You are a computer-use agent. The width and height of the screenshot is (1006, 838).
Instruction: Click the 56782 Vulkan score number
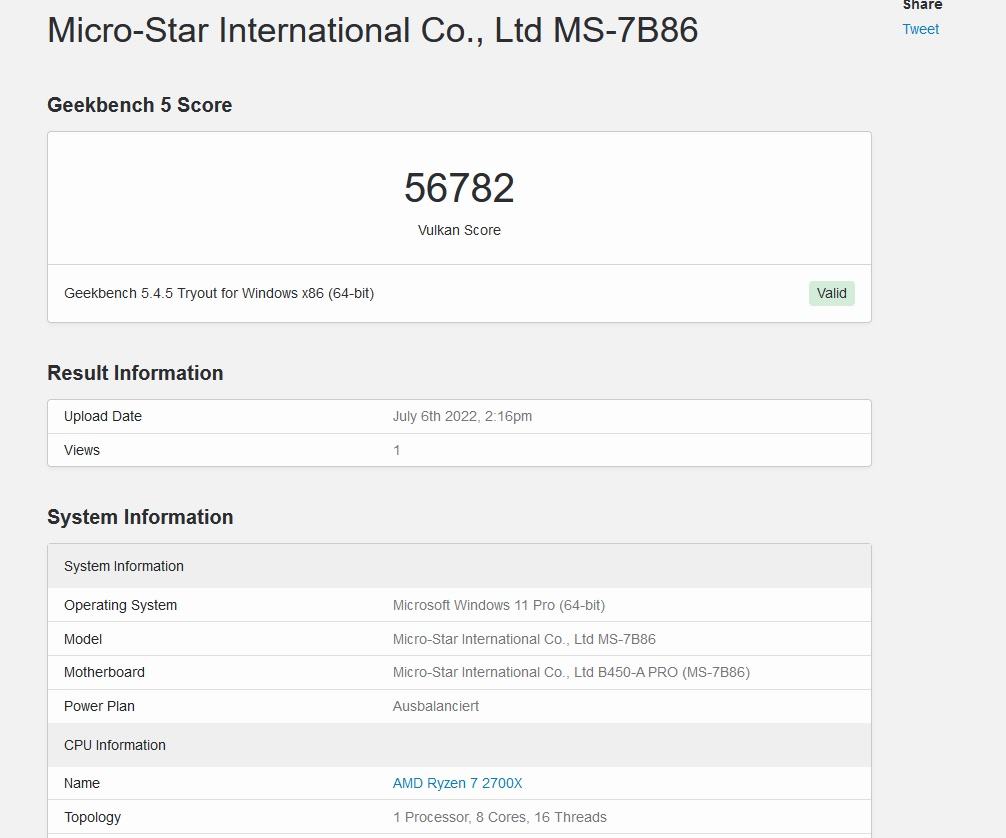click(459, 187)
